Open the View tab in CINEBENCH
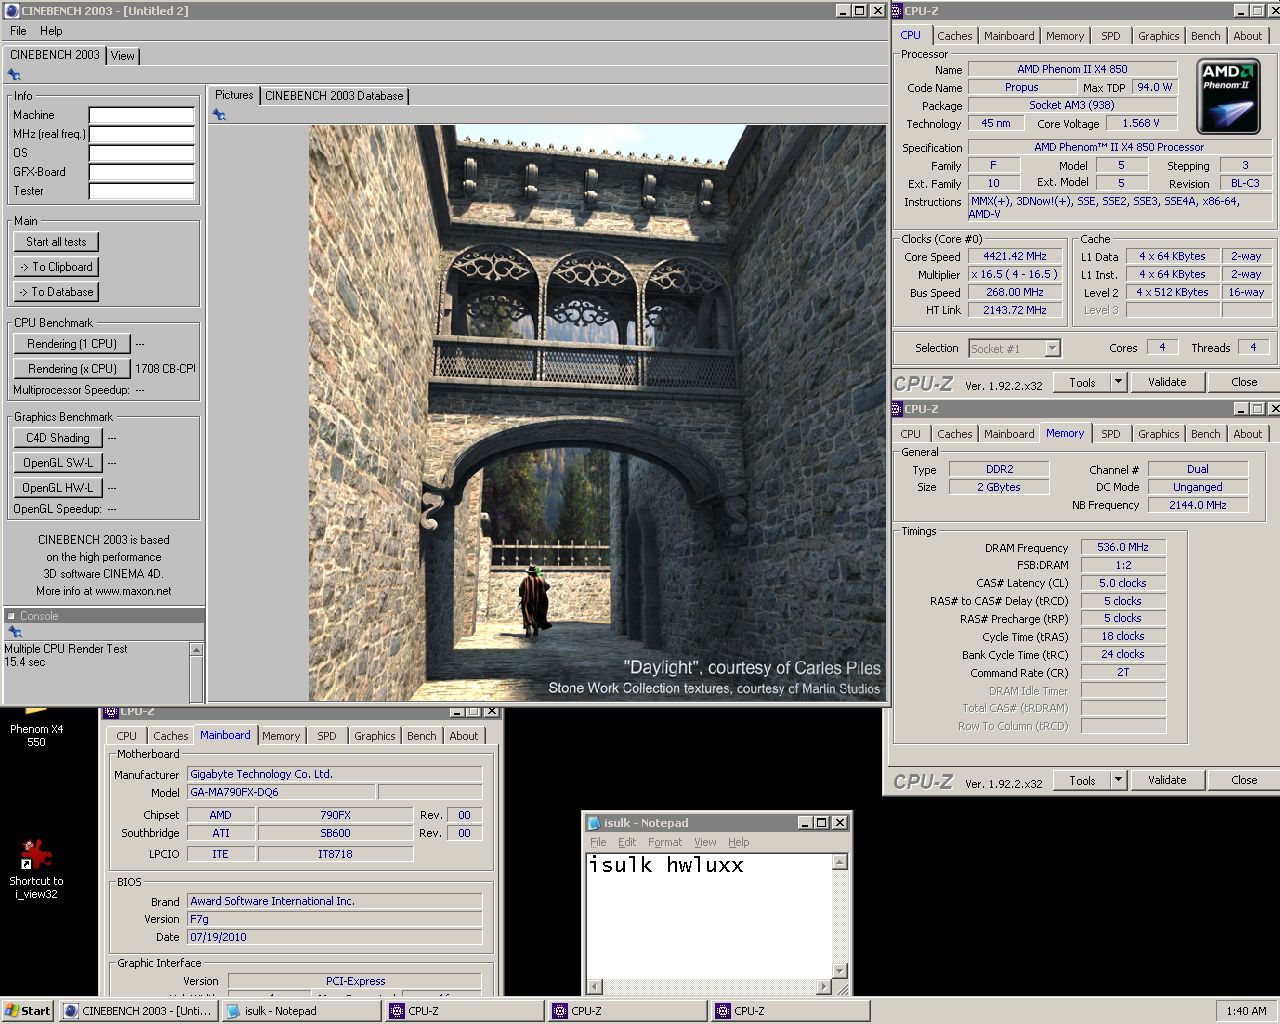 coord(122,56)
